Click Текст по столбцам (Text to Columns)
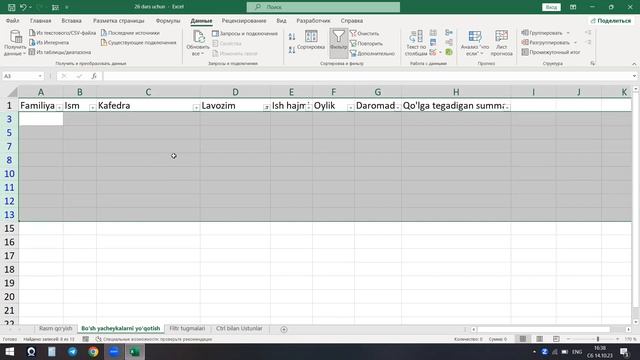 click(x=416, y=42)
